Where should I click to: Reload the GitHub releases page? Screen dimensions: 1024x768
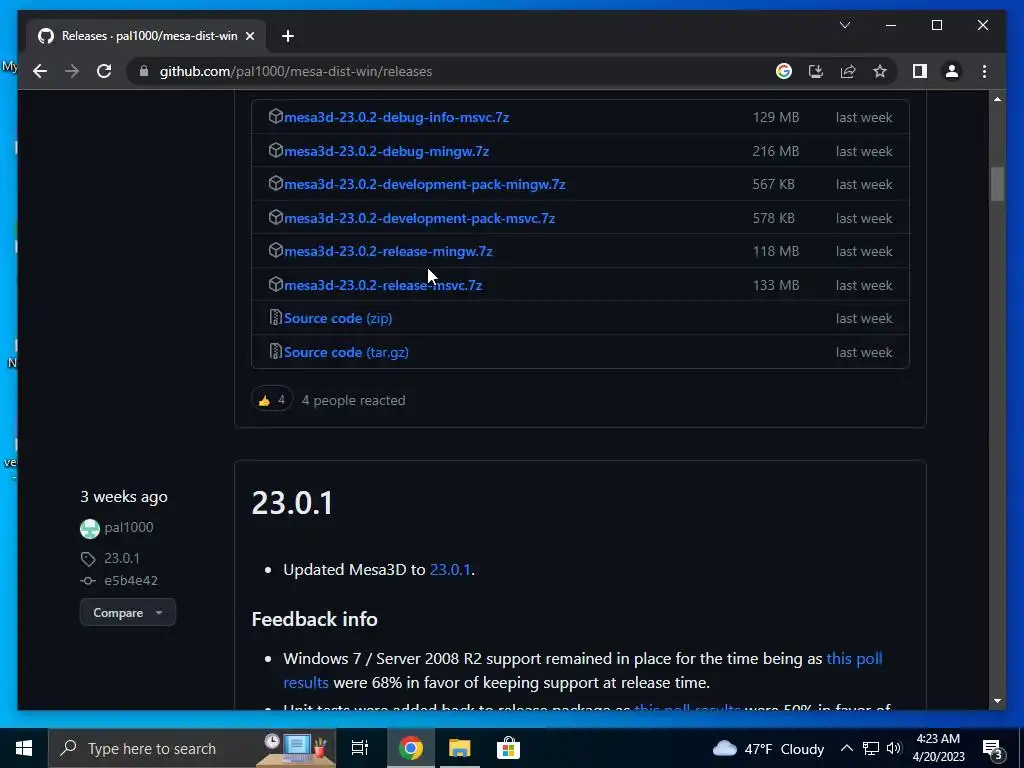coord(104,71)
